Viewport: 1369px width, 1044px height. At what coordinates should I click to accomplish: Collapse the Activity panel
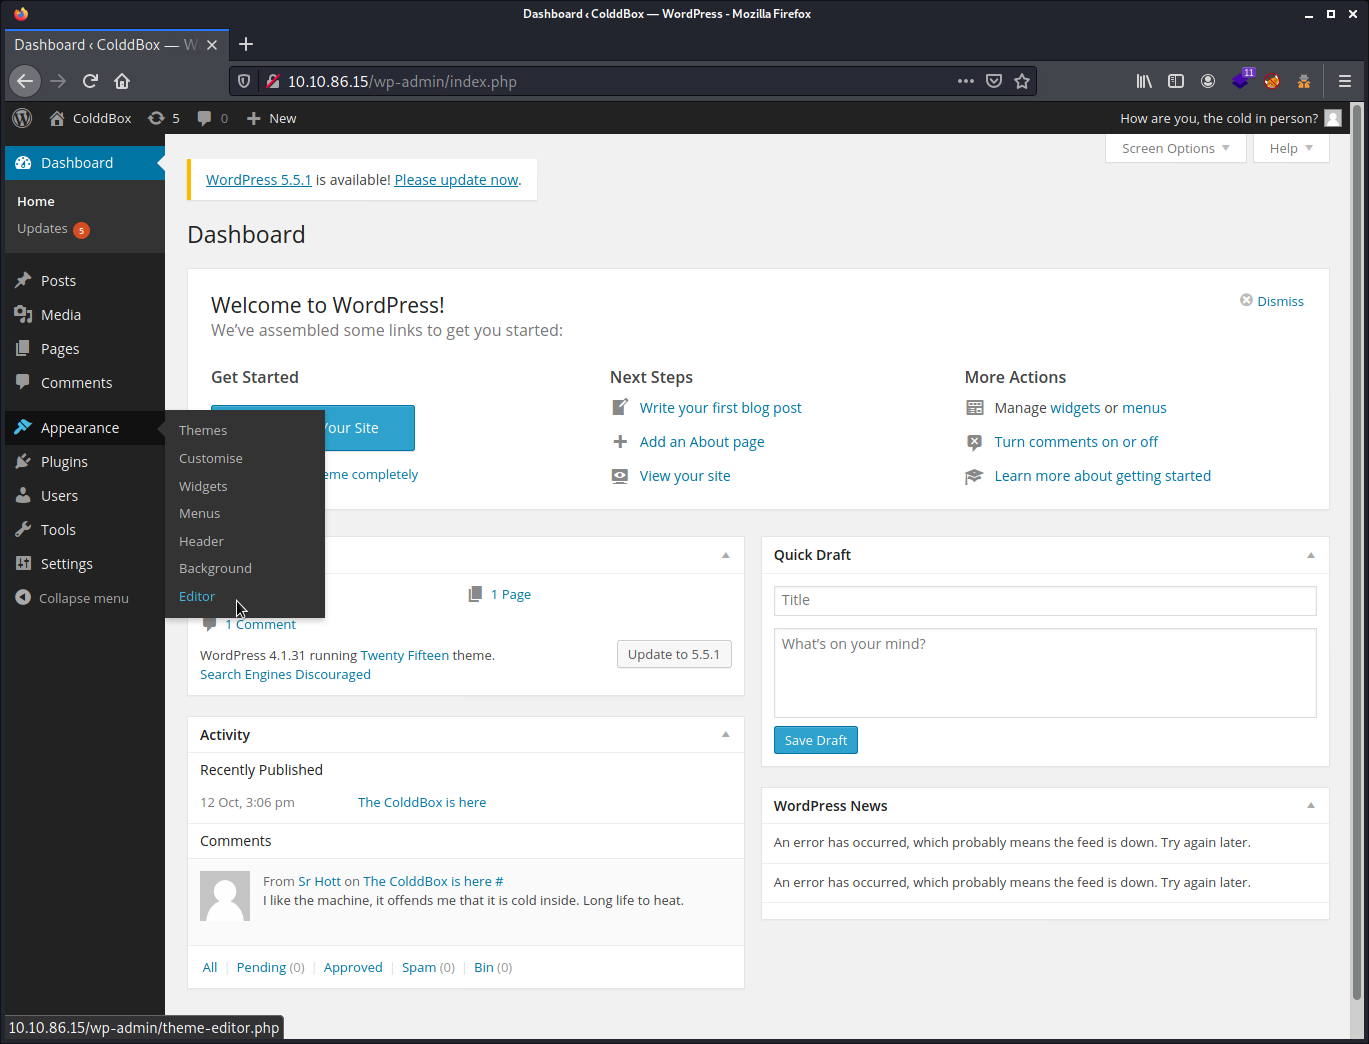coord(726,734)
